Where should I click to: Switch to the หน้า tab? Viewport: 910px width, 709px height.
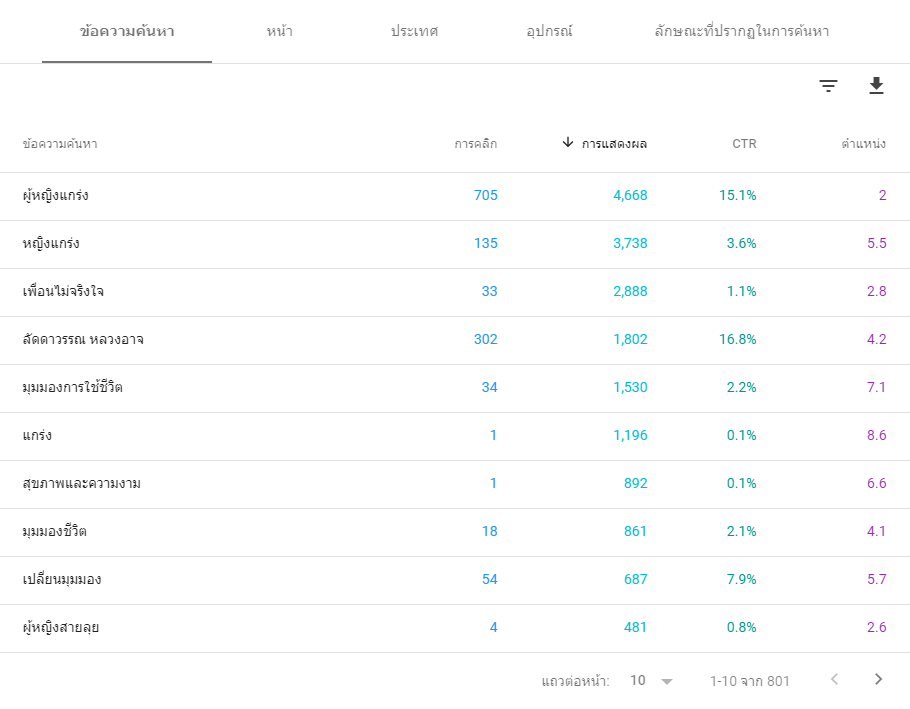[279, 31]
